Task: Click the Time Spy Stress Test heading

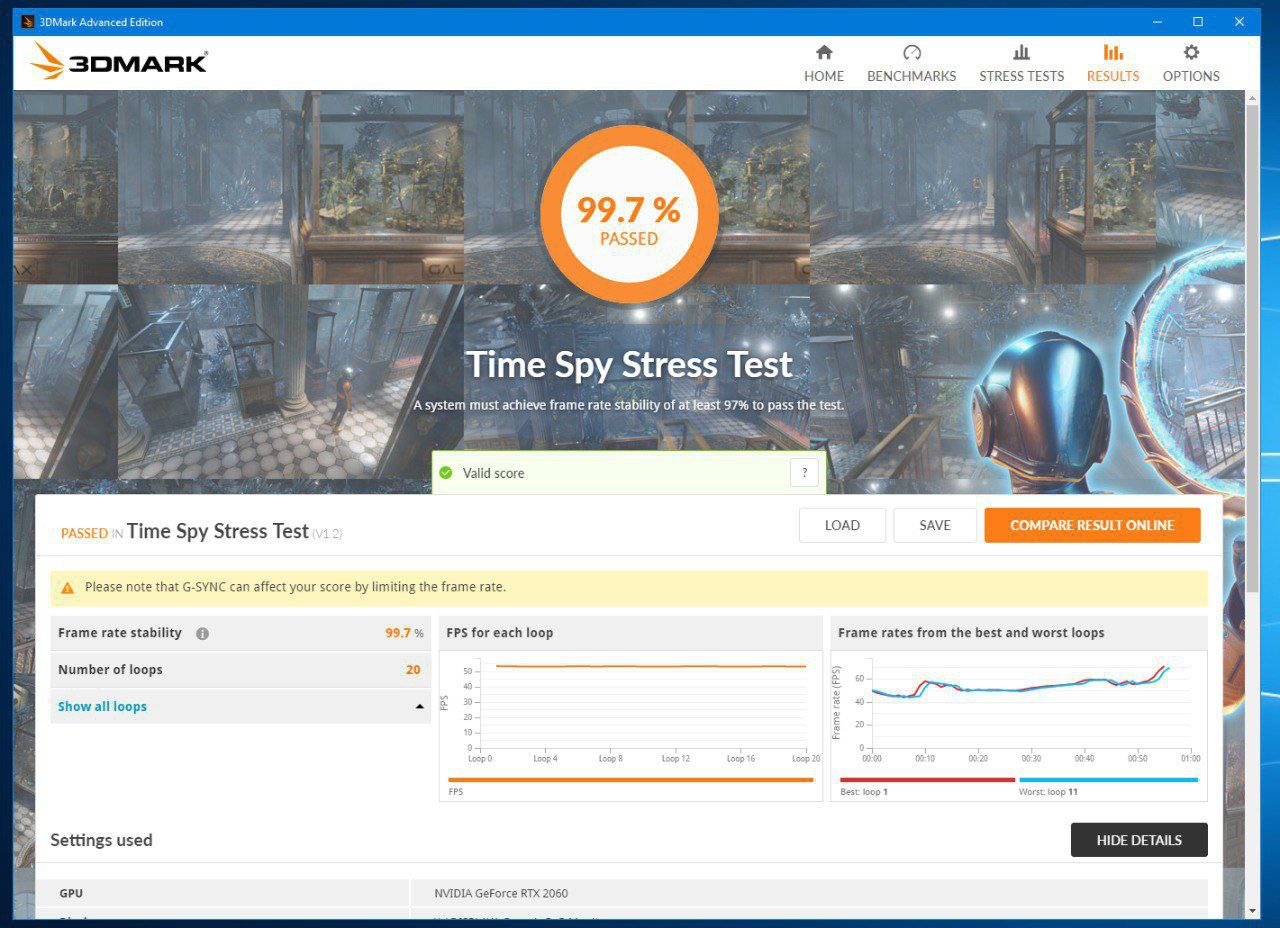Action: click(629, 365)
